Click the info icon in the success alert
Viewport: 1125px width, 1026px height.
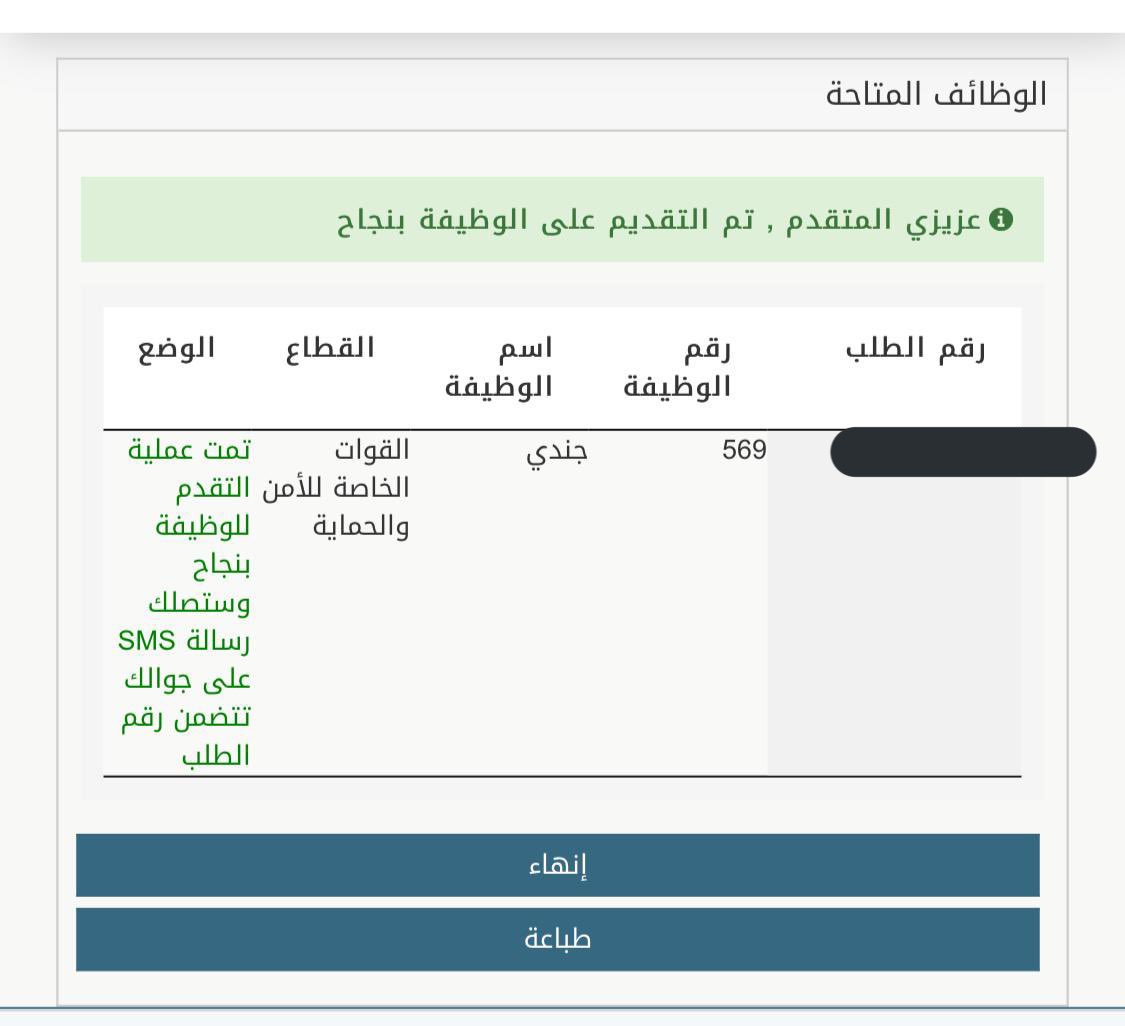1001,220
